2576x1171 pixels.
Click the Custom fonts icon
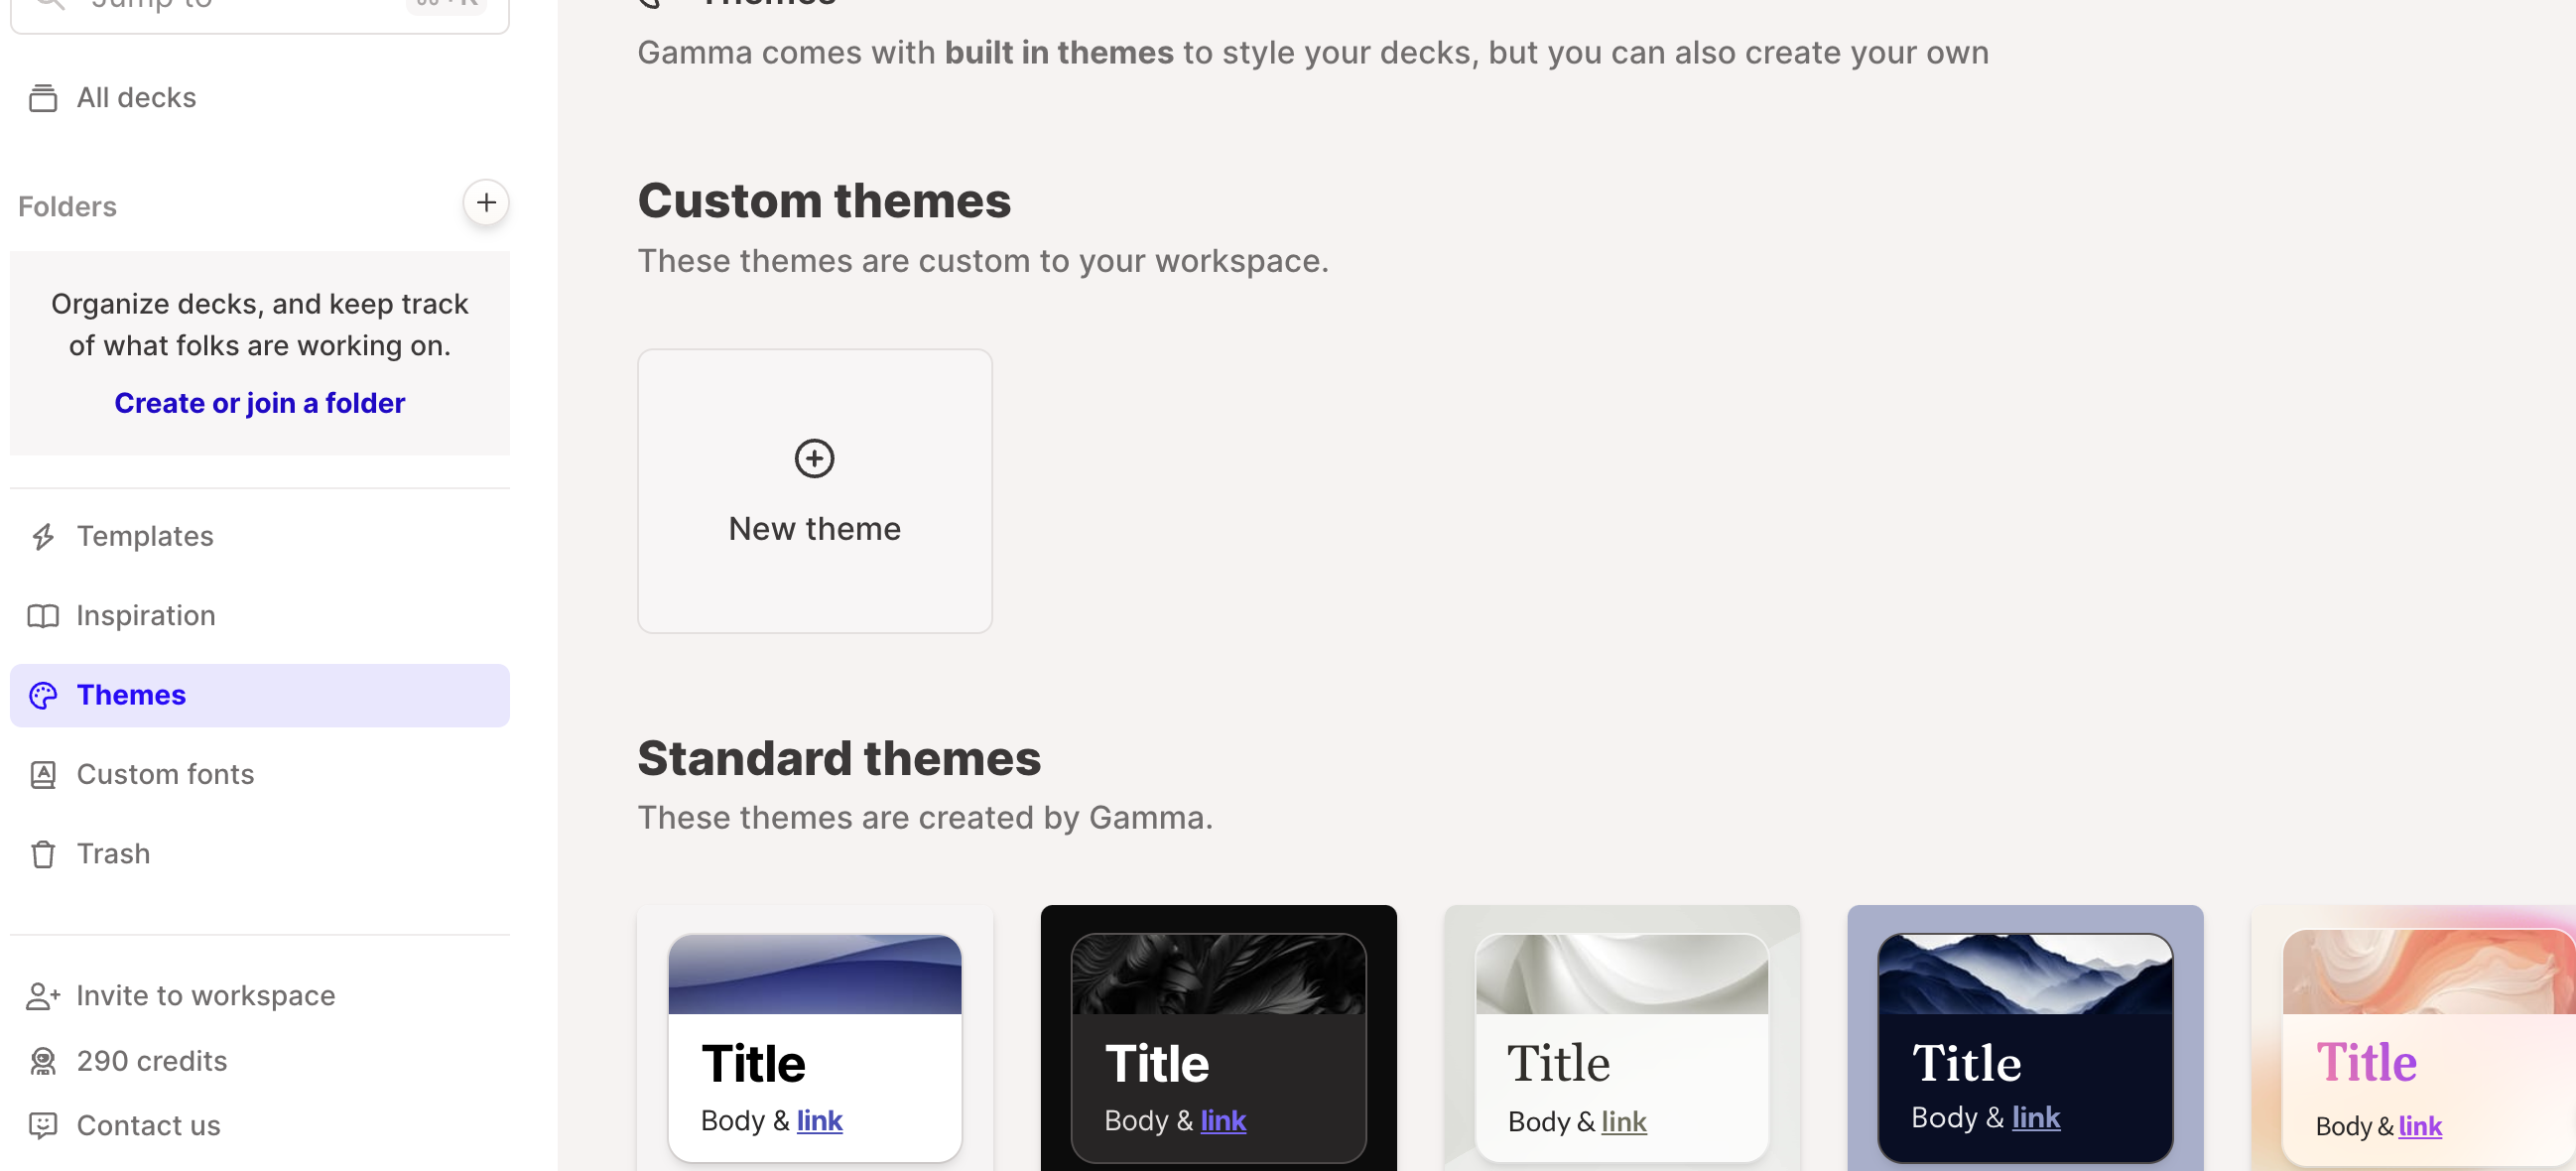43,775
